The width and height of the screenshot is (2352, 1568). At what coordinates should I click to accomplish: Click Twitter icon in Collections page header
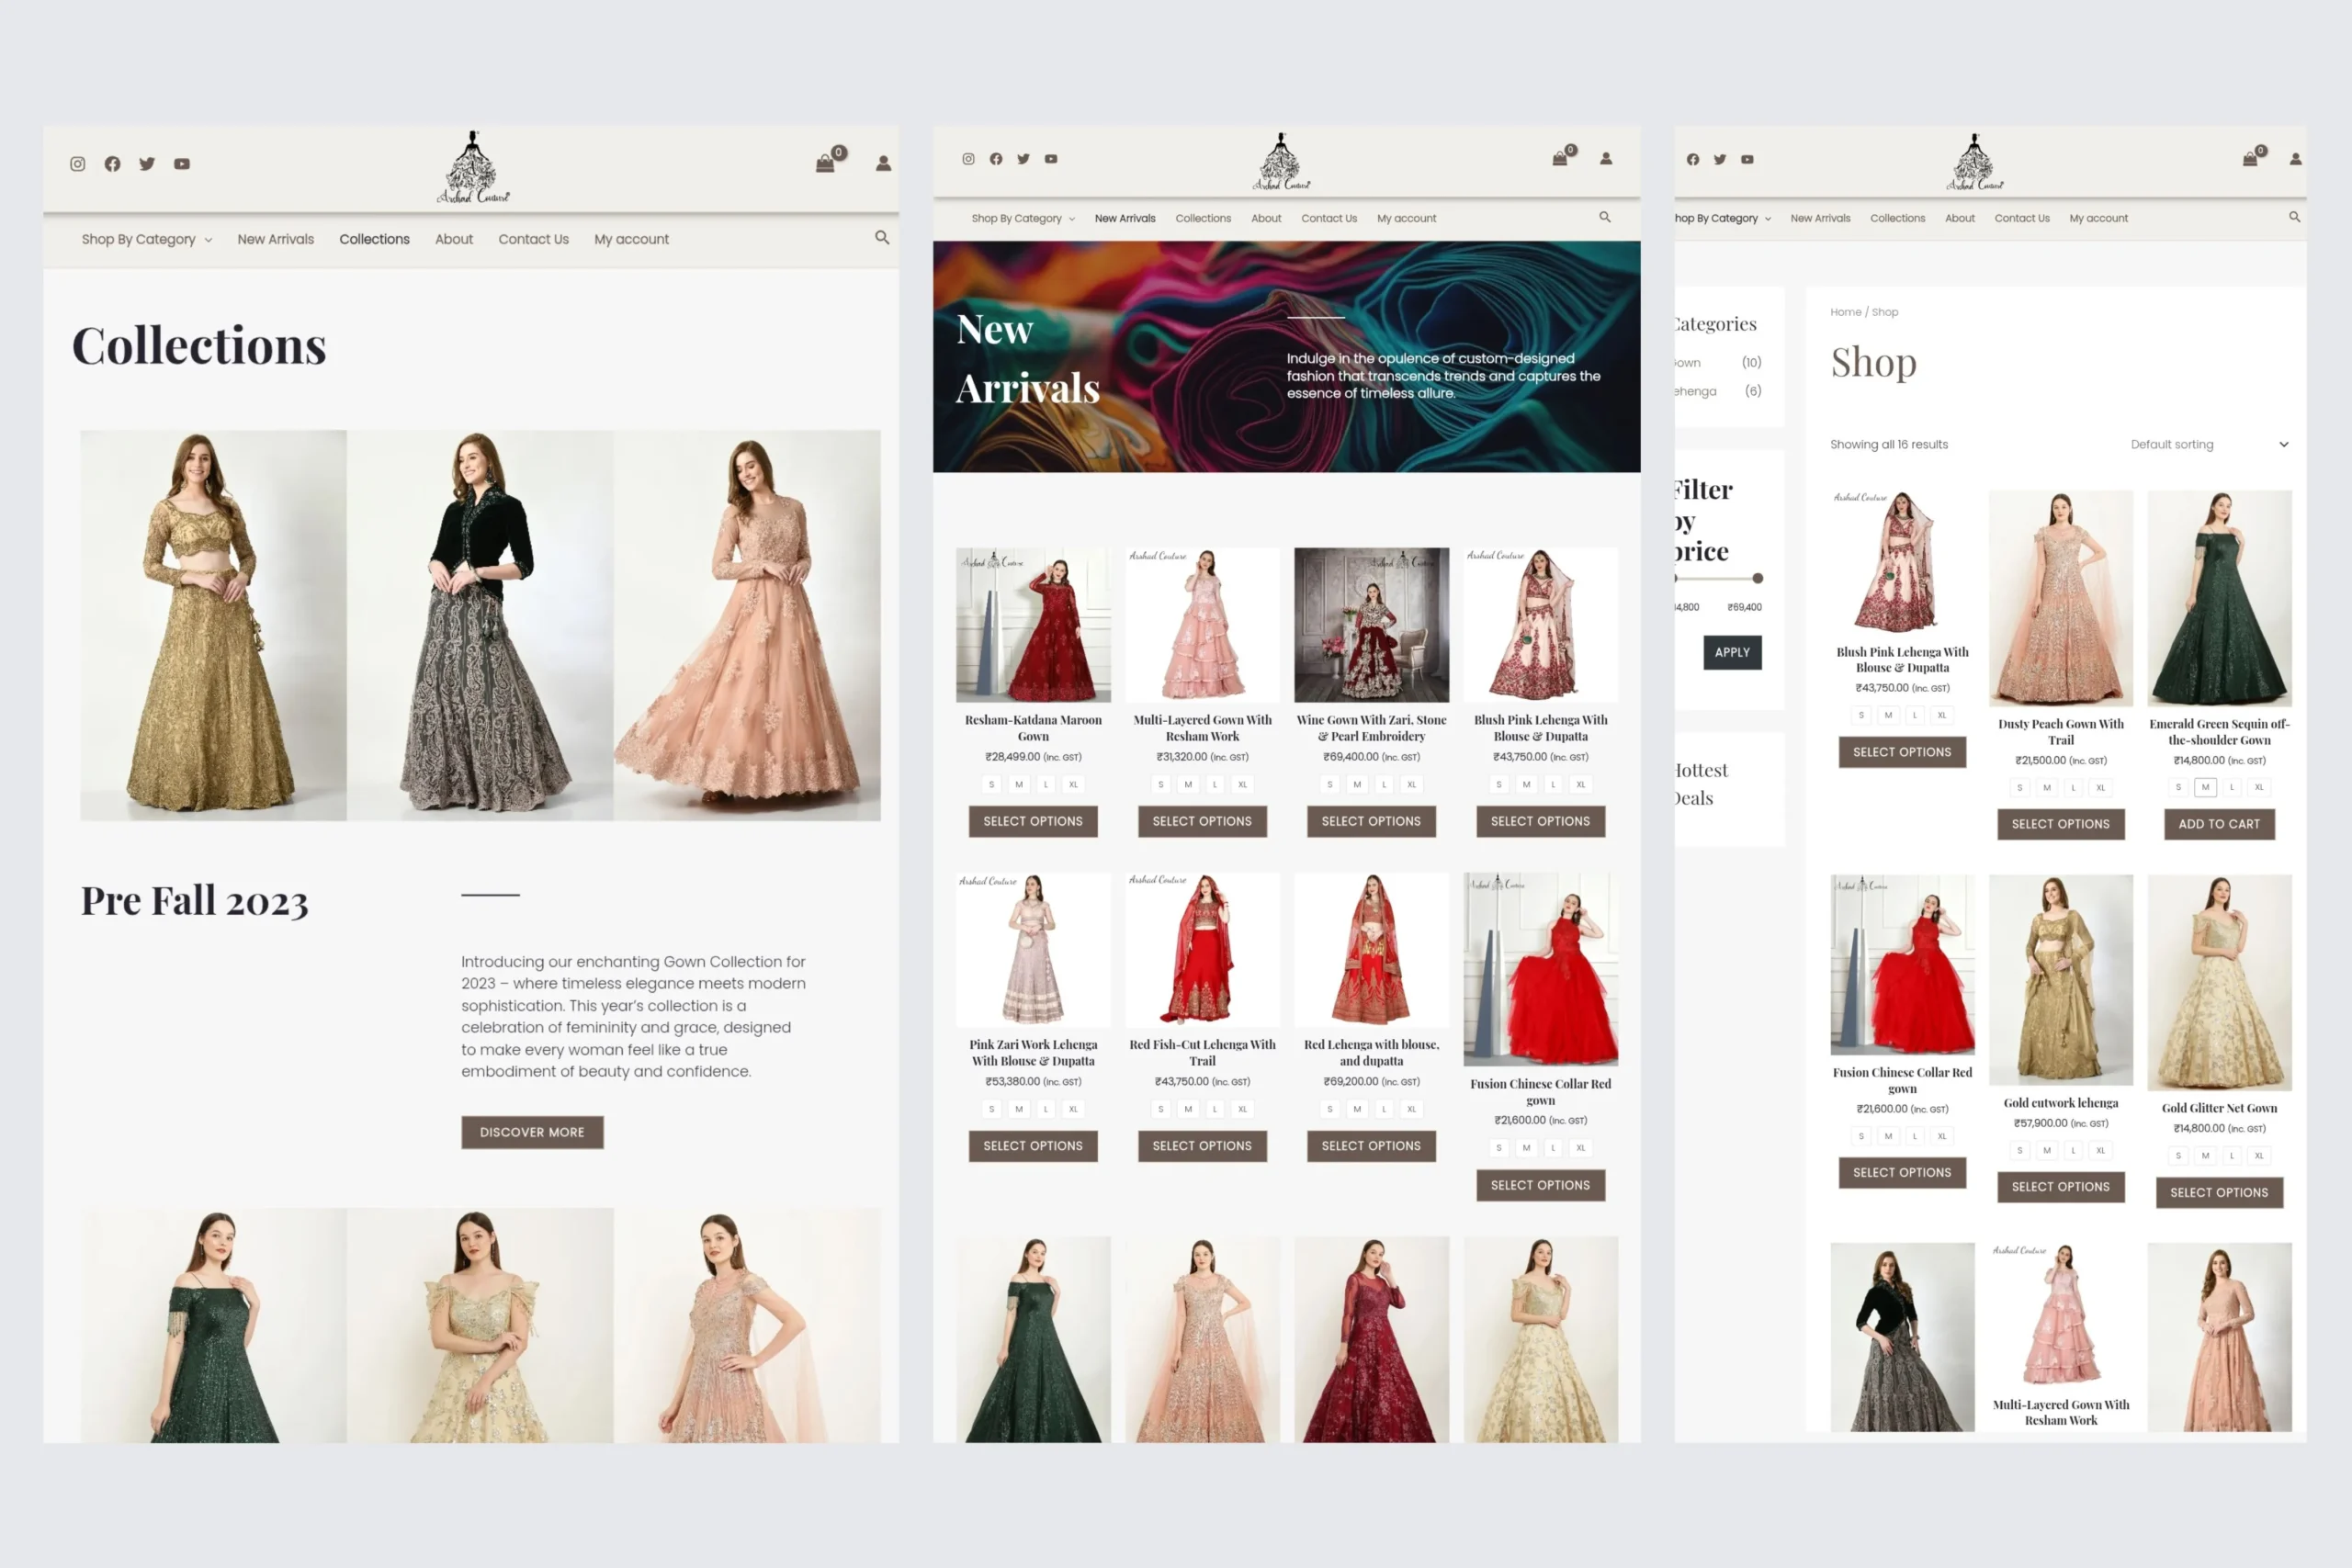click(147, 164)
